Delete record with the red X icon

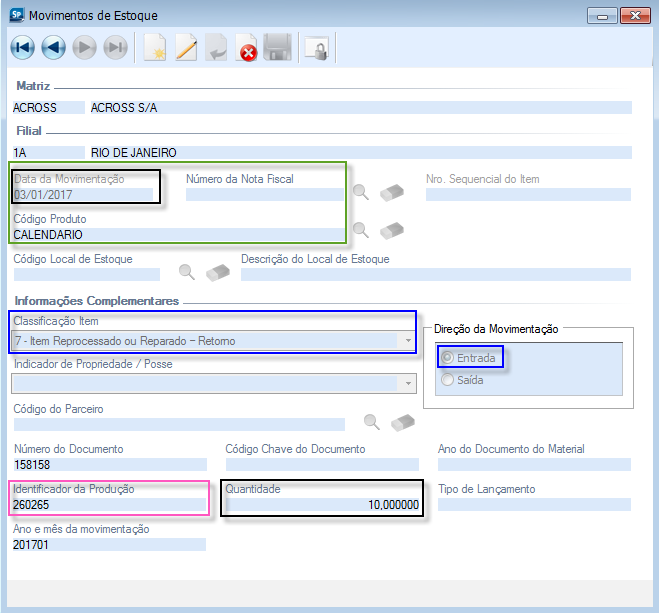[246, 47]
